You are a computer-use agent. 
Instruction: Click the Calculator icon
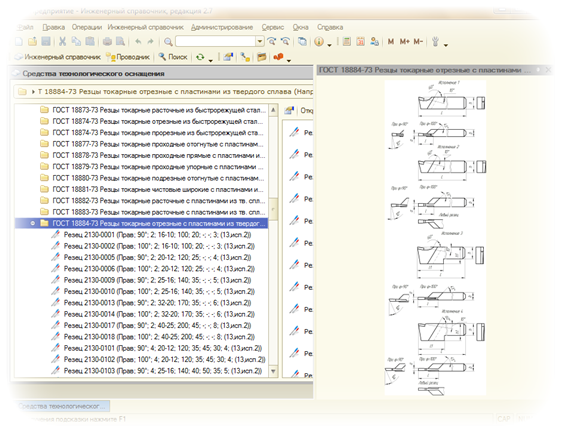tap(346, 42)
